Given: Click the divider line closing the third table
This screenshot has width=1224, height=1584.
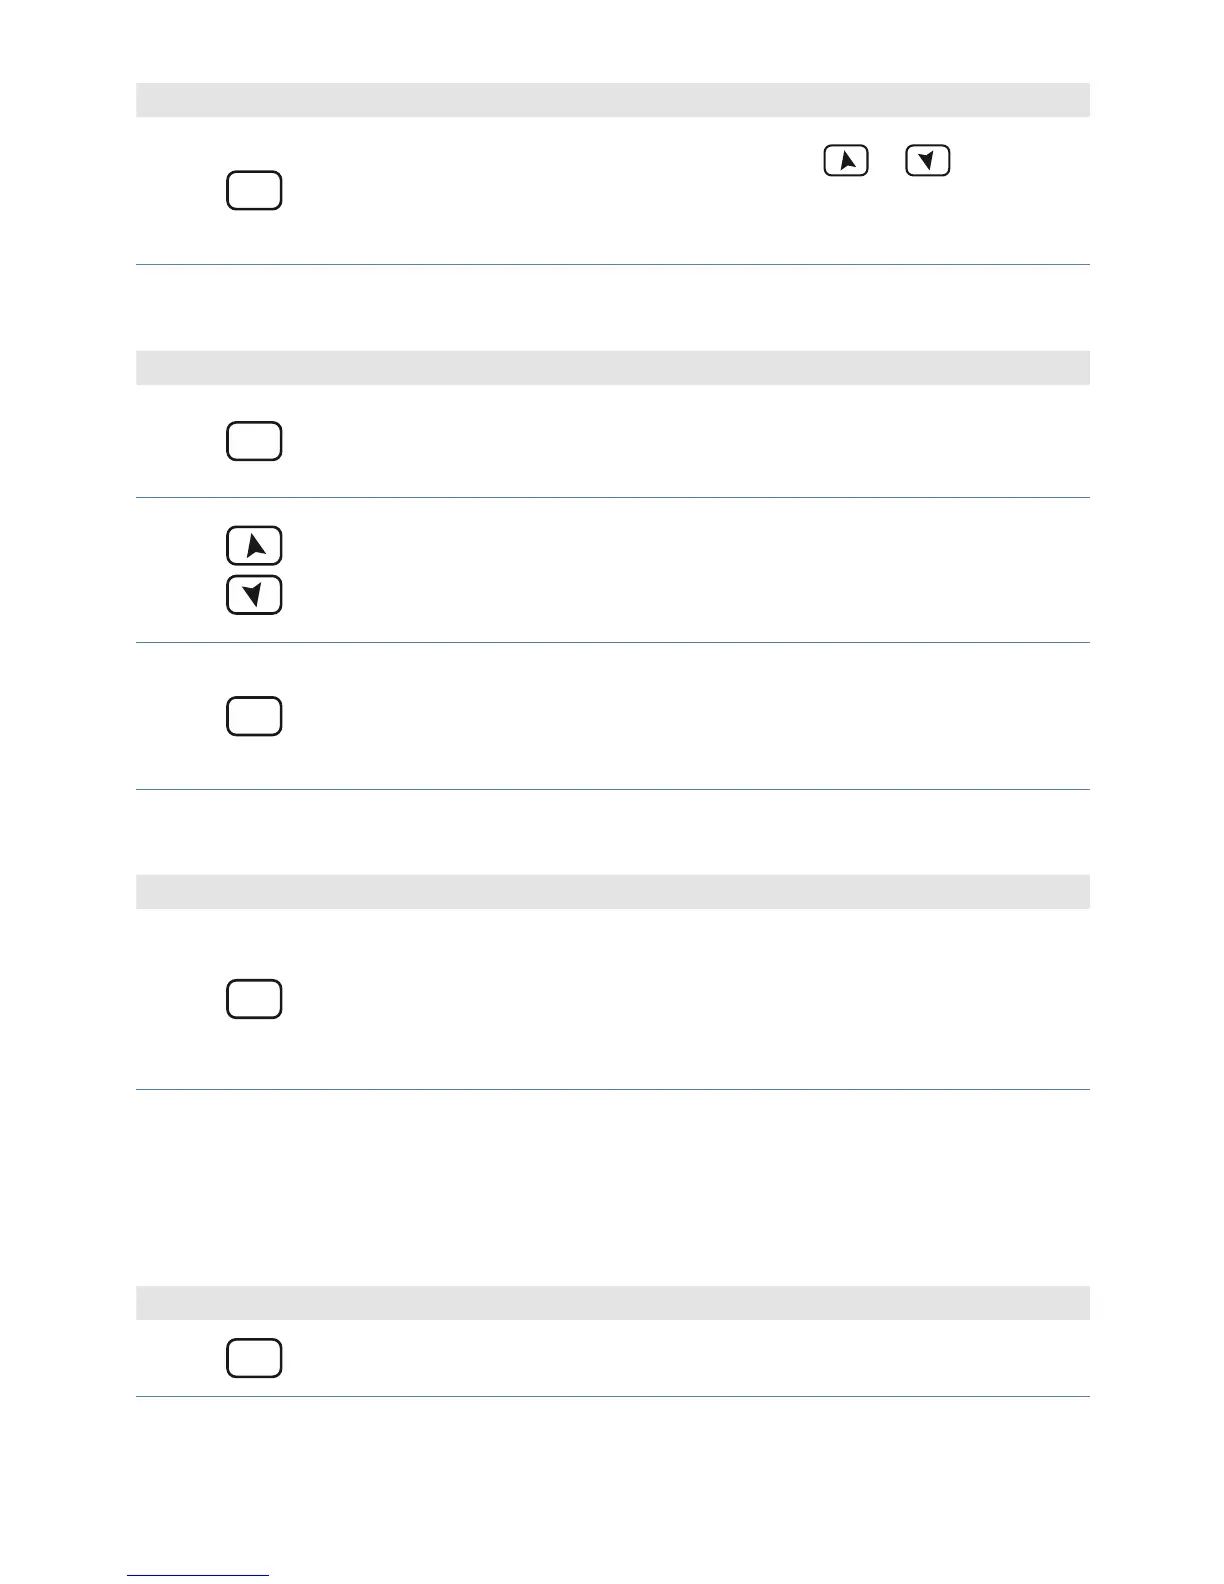Looking at the screenshot, I should 613,1090.
